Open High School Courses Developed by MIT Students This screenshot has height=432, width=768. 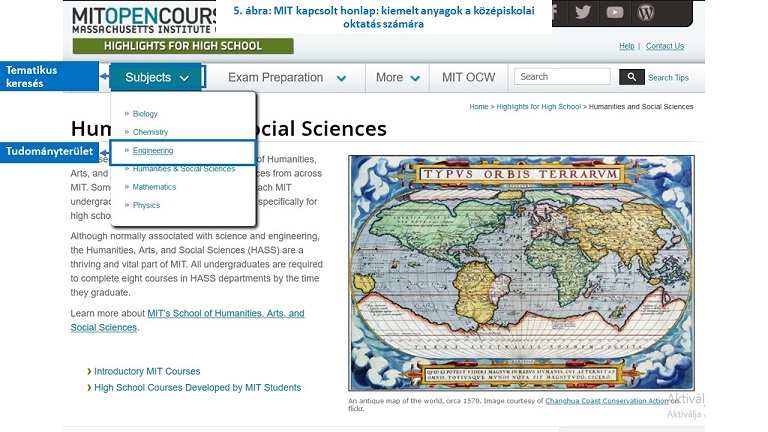click(x=197, y=387)
